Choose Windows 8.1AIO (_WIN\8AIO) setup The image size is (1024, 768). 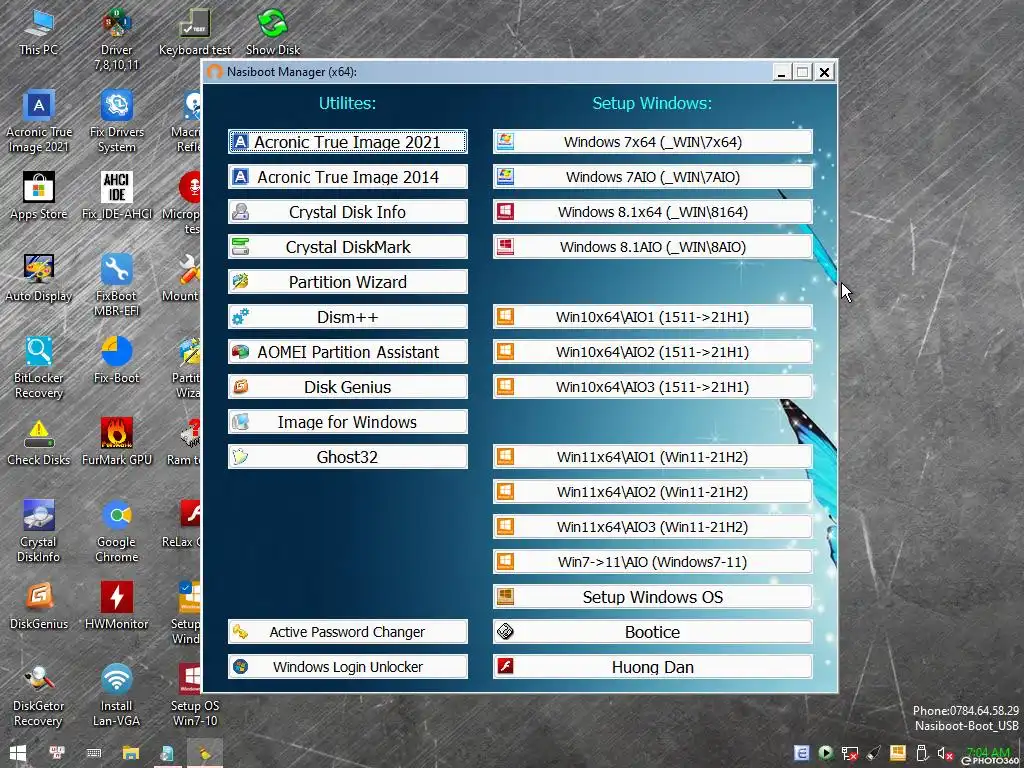652,247
